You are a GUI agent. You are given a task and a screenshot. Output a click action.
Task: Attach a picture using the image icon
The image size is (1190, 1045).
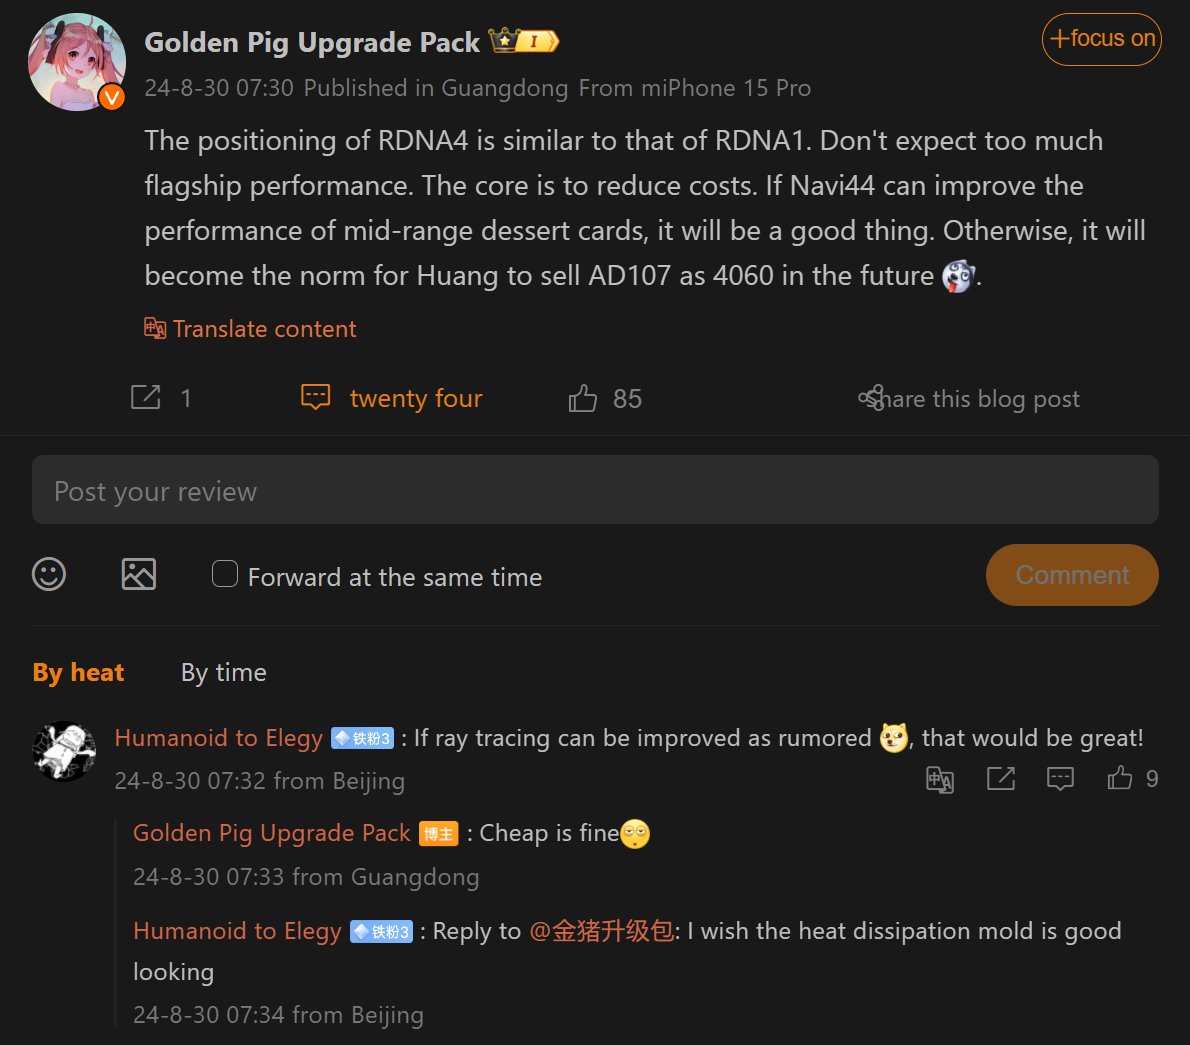click(x=139, y=574)
